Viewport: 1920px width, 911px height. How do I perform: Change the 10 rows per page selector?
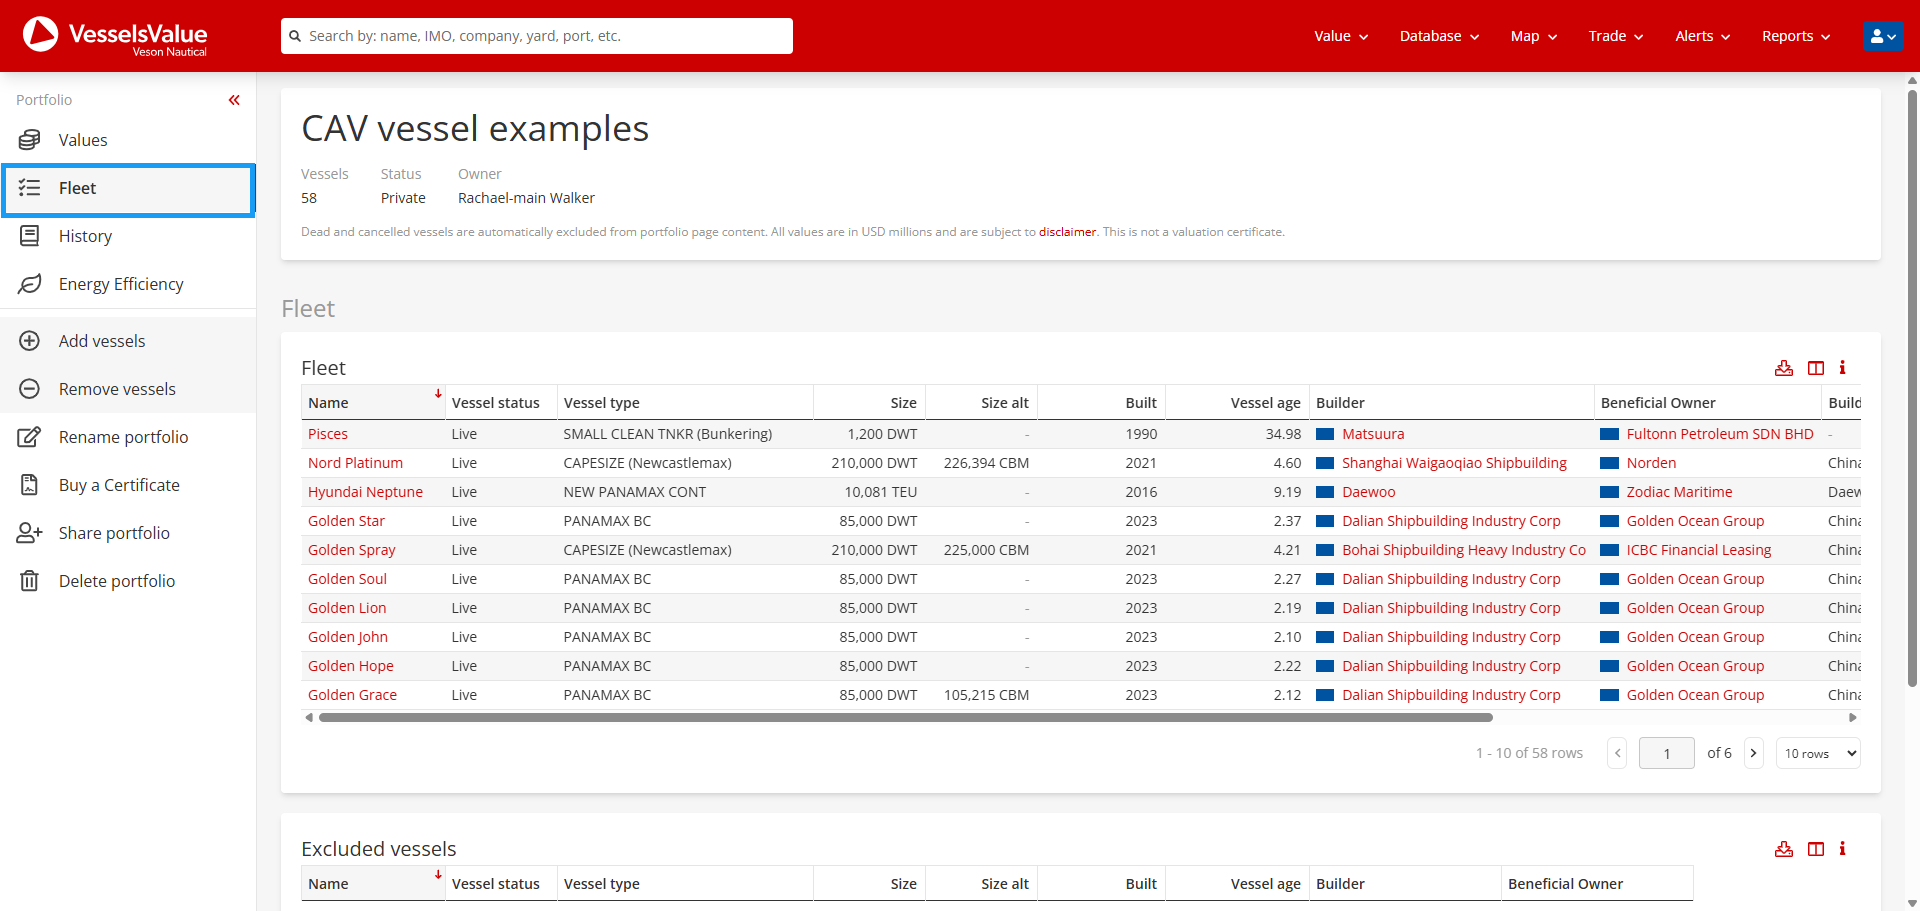(1818, 753)
